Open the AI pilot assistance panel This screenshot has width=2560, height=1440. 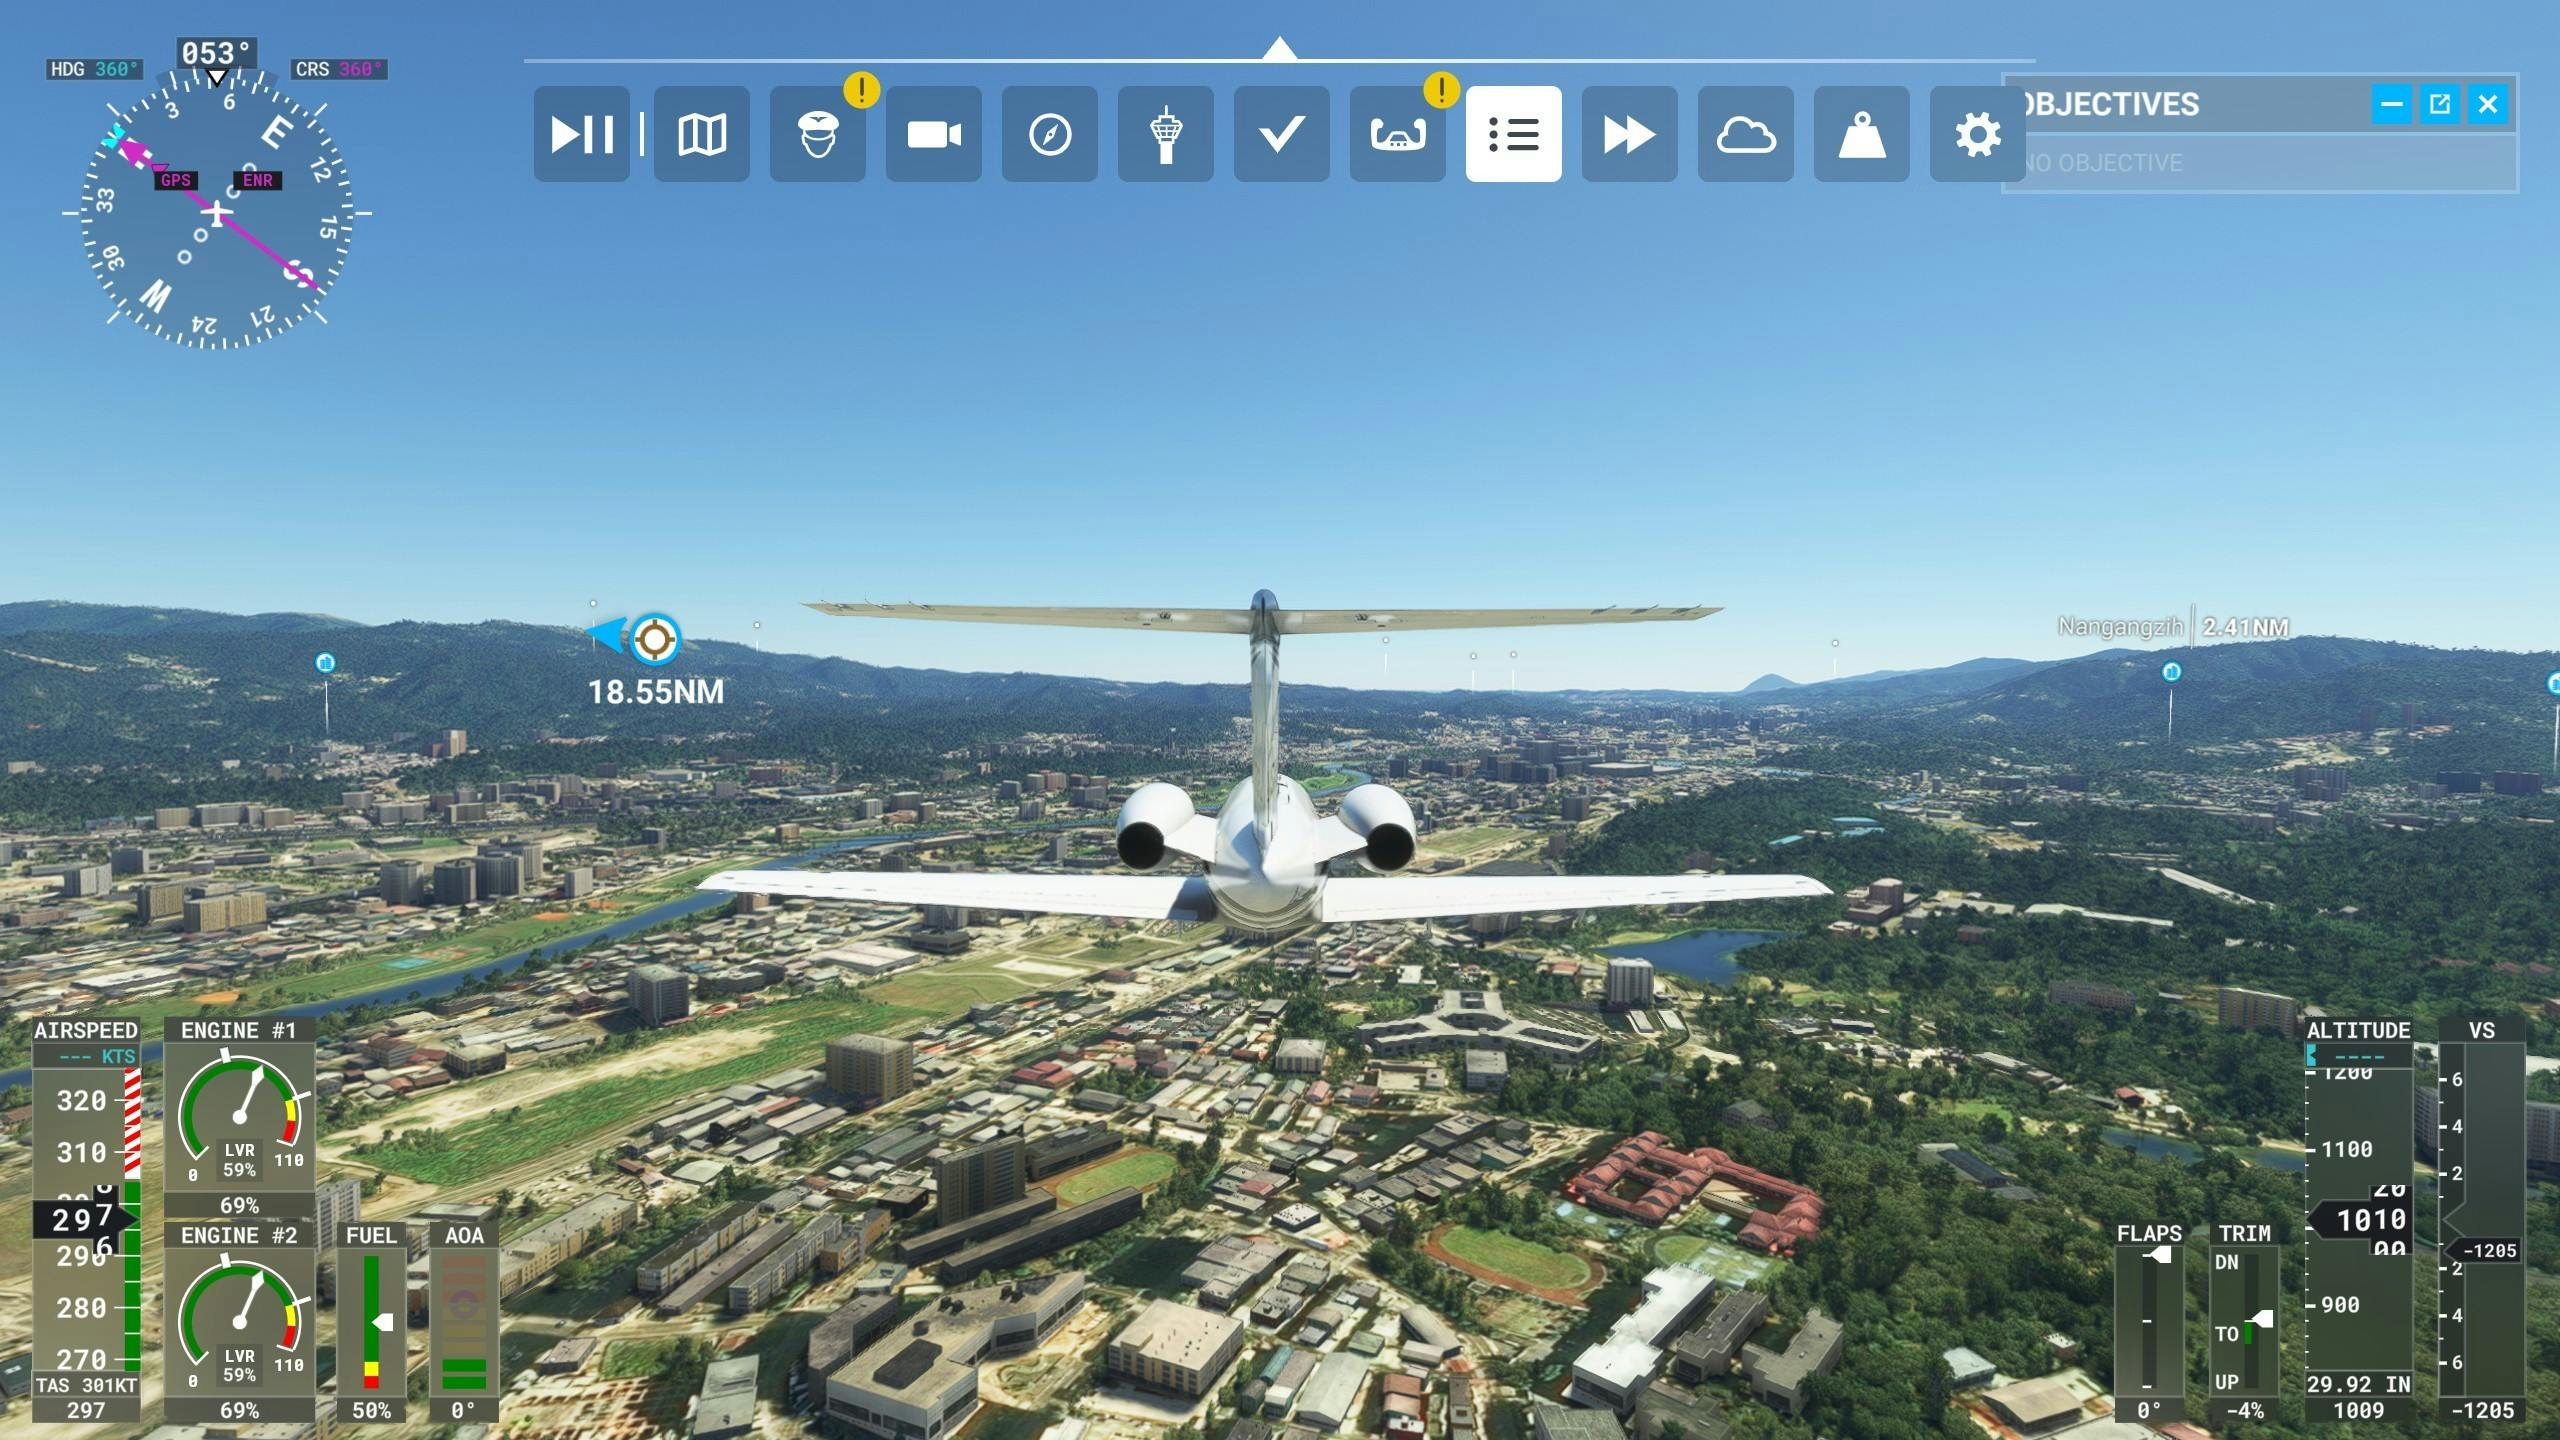coord(817,134)
